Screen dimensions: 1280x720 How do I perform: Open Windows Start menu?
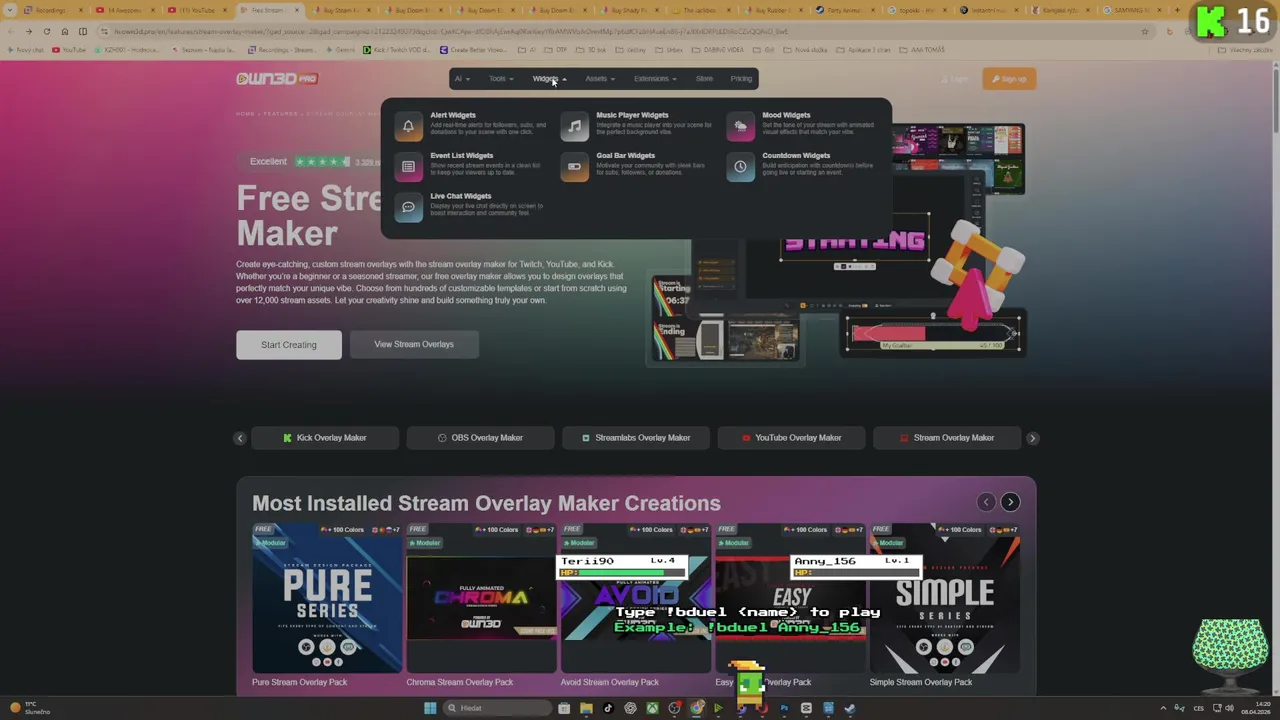coord(430,708)
